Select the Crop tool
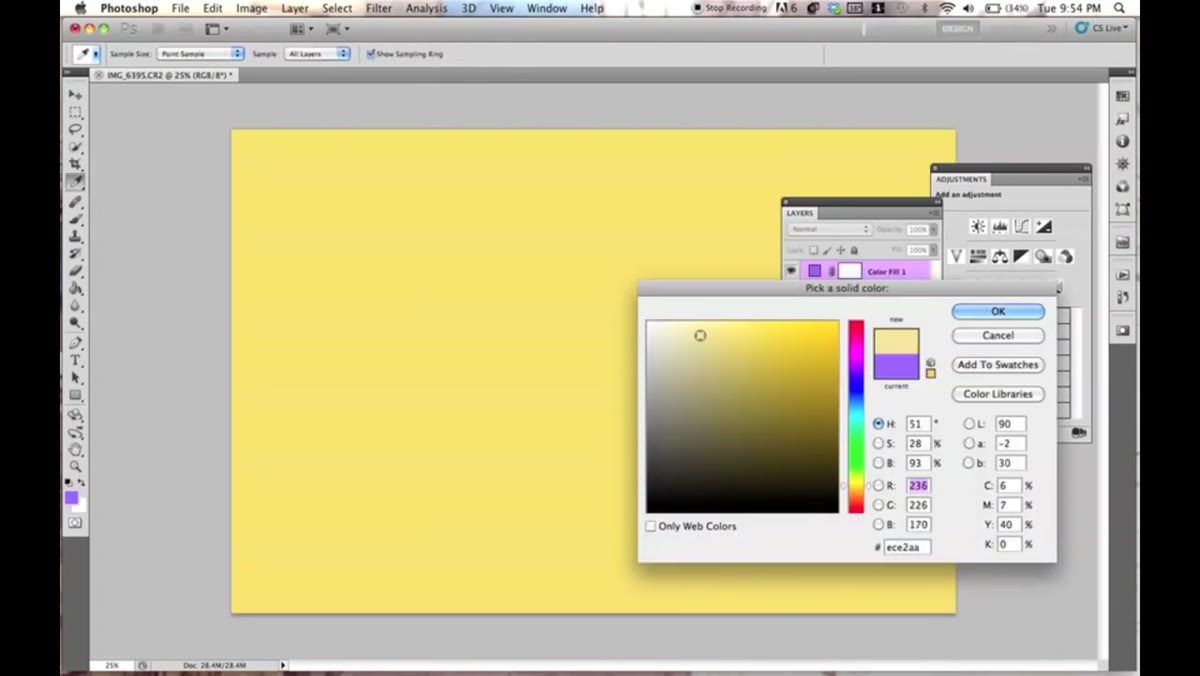Viewport: 1200px width, 676px height. pos(75,164)
